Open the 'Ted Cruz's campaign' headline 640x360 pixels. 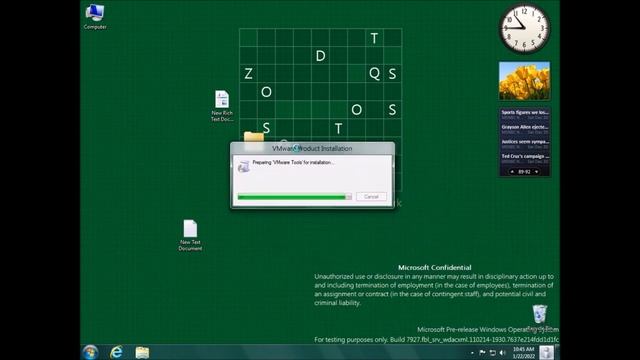[524, 158]
